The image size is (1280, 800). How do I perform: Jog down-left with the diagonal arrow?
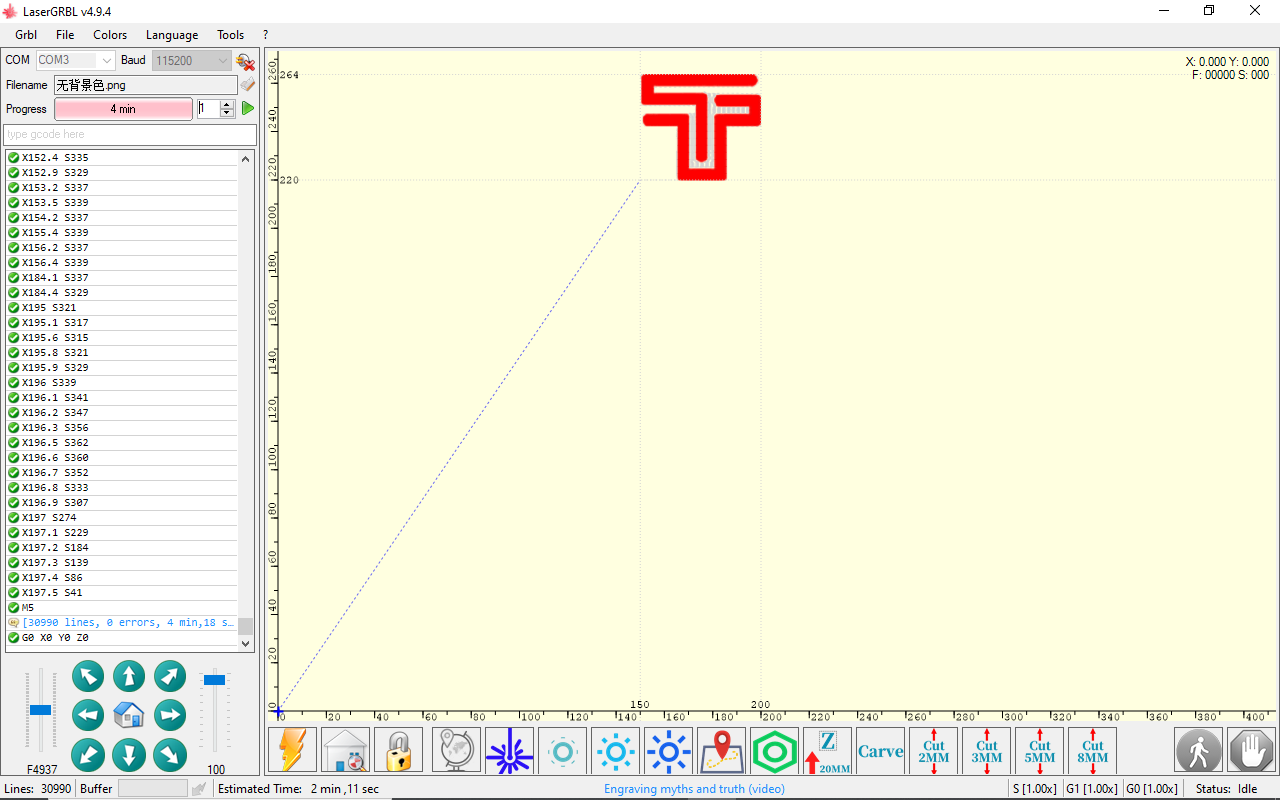[88, 754]
